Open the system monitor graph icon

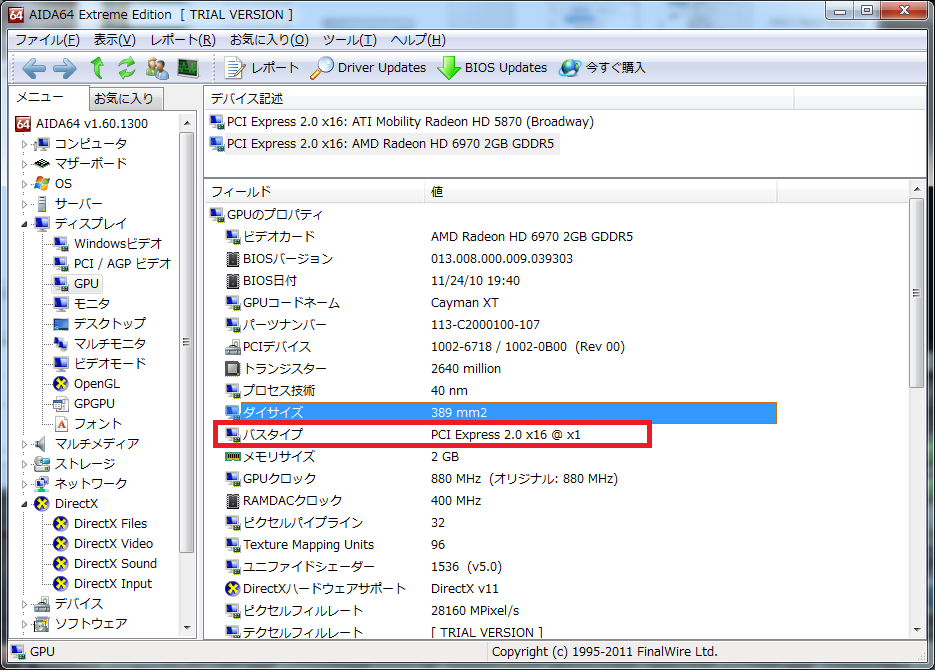tap(188, 68)
